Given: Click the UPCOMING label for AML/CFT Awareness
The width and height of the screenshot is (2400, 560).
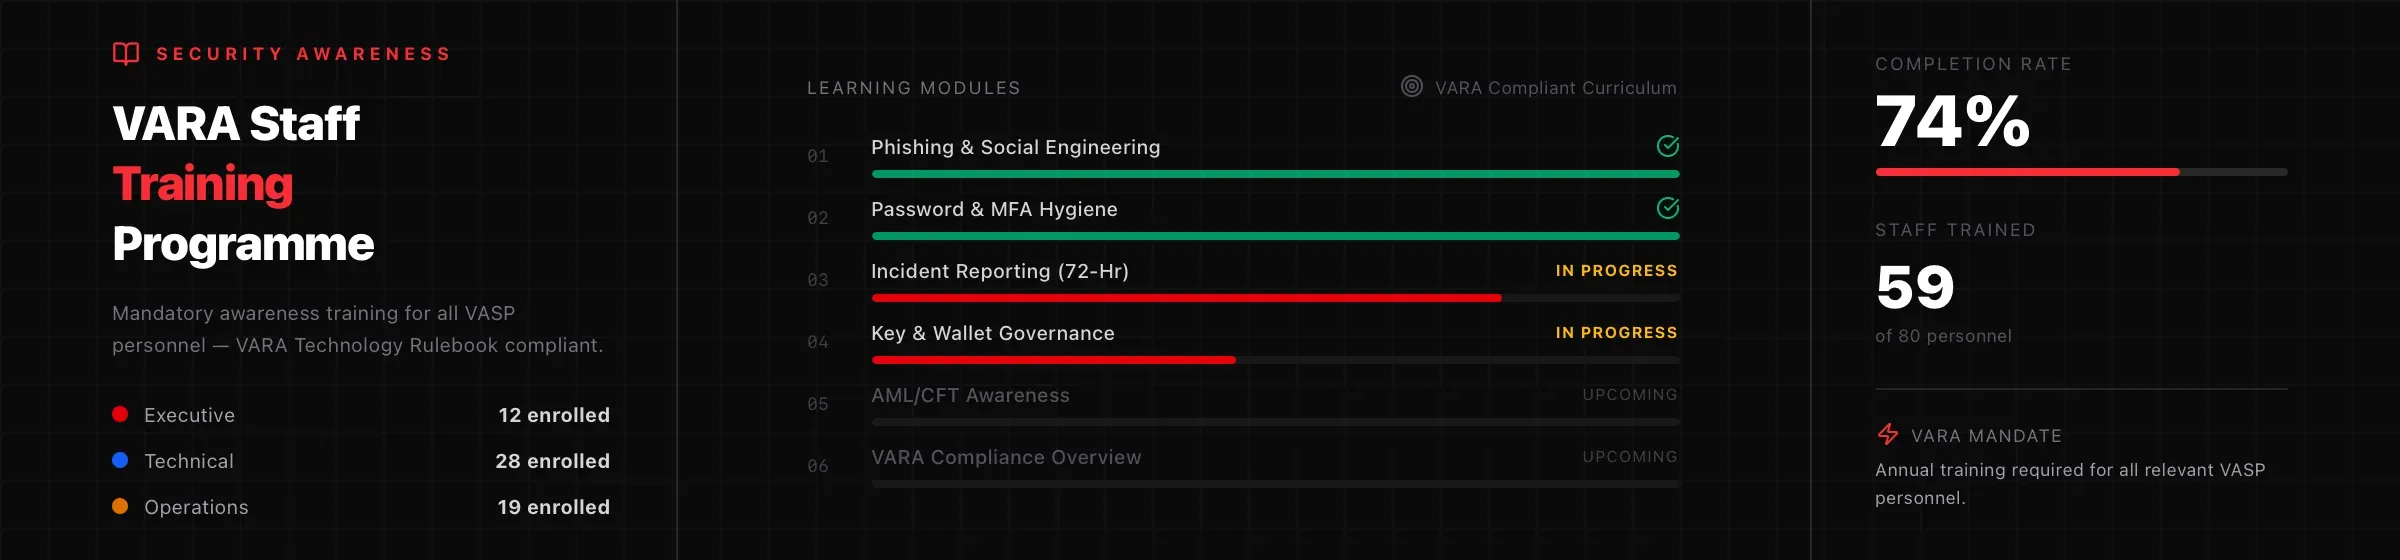Looking at the screenshot, I should tap(1630, 395).
